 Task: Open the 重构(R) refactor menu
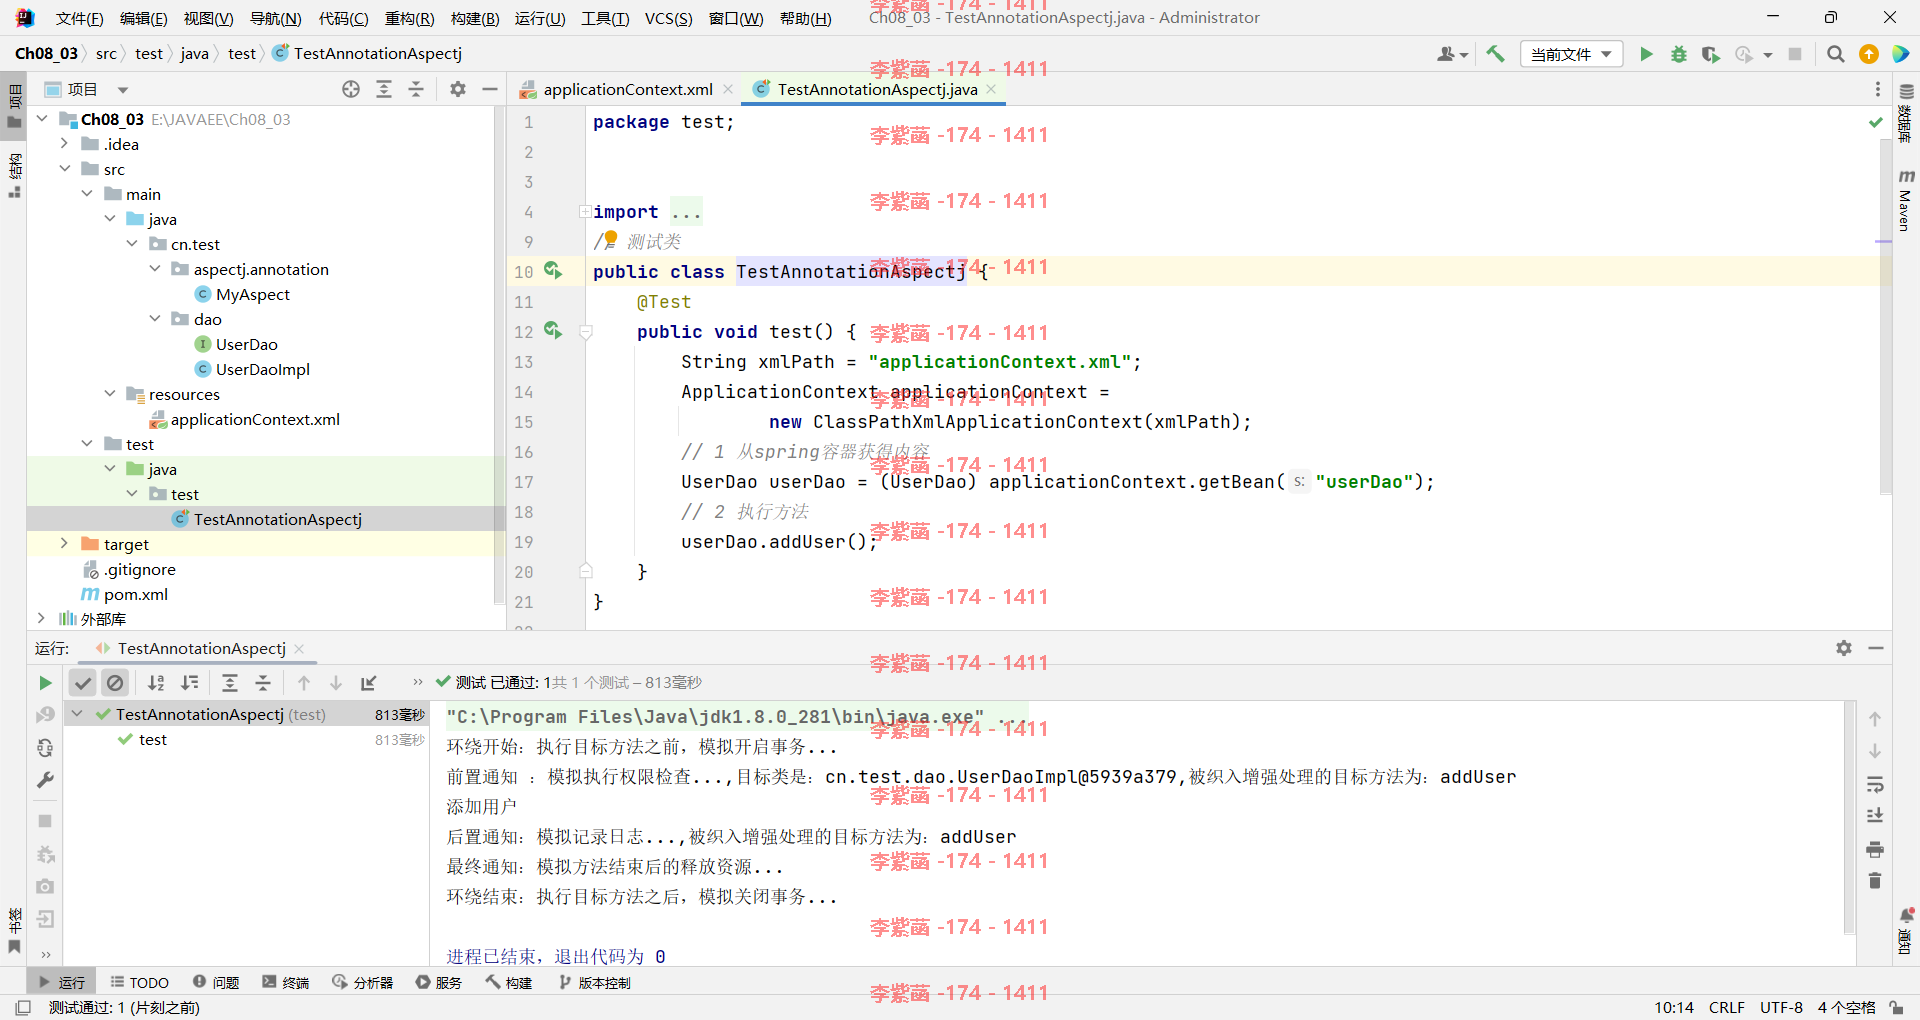pos(409,18)
